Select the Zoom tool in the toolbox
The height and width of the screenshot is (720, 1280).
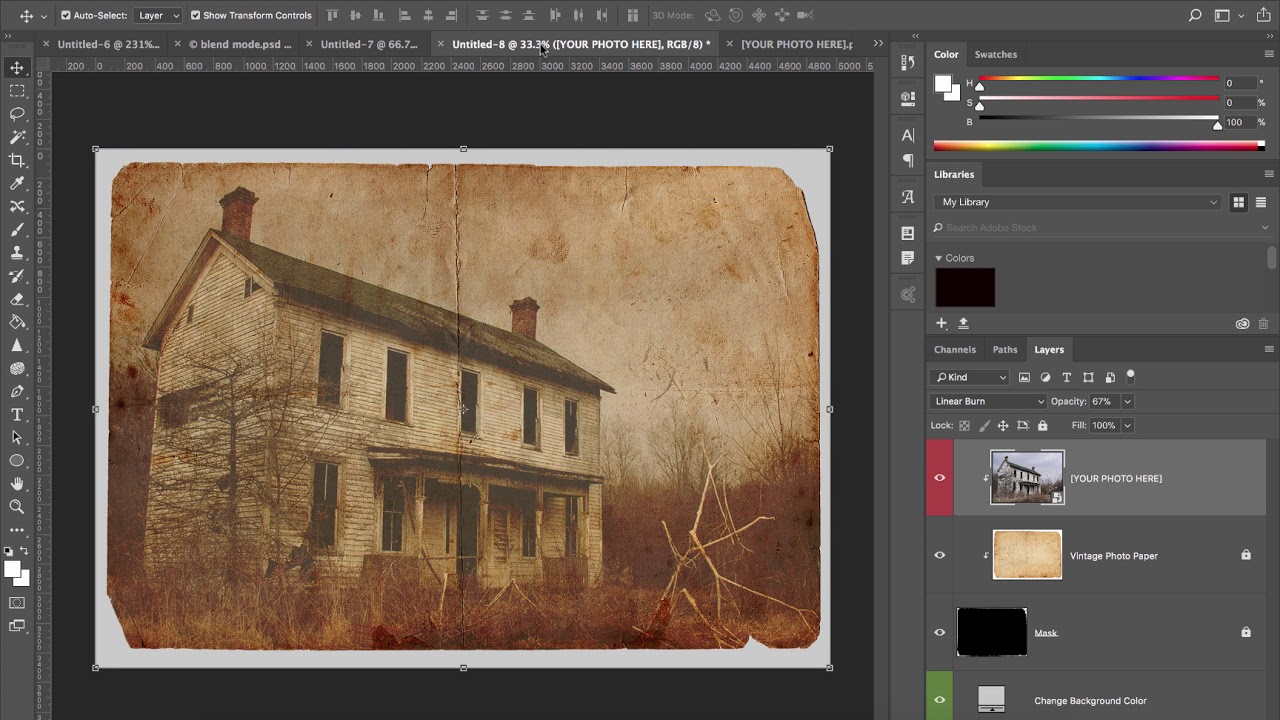click(x=17, y=507)
